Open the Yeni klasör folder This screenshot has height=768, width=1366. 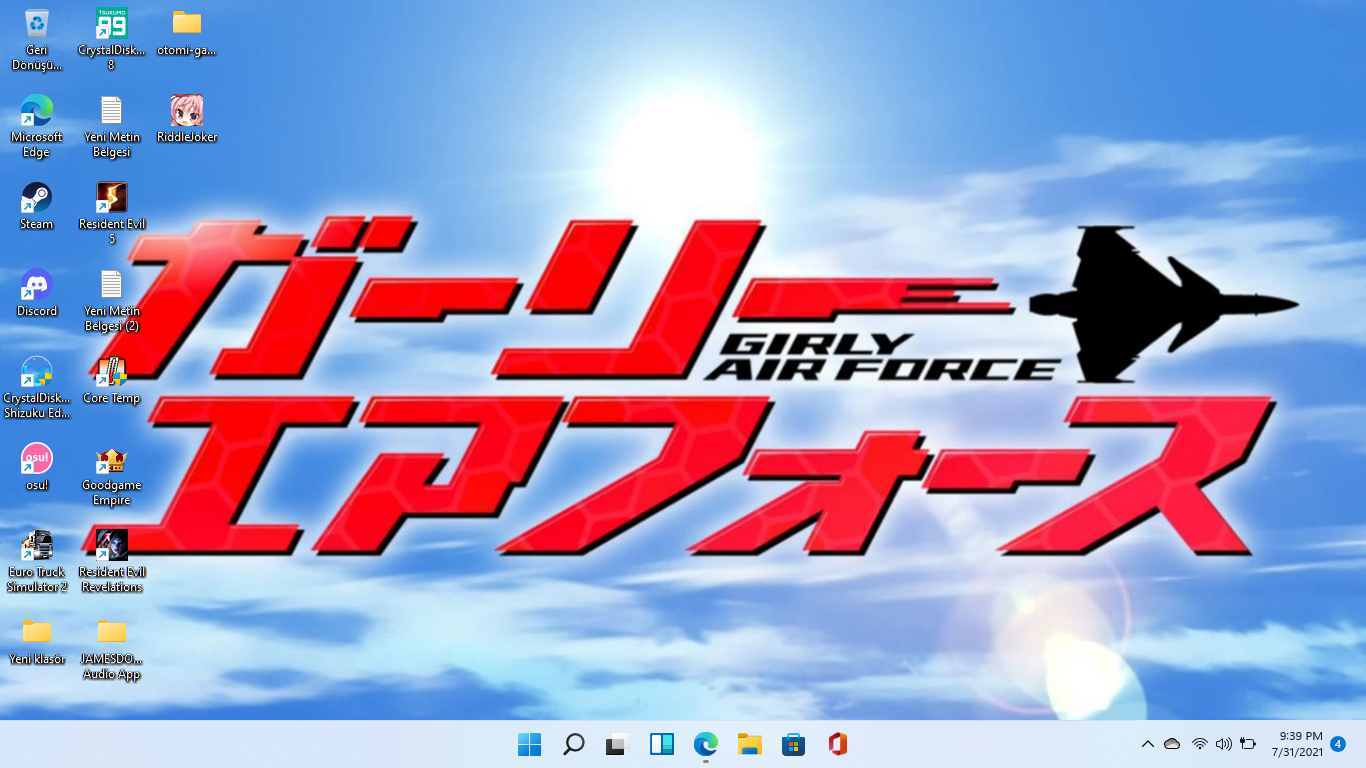(37, 633)
